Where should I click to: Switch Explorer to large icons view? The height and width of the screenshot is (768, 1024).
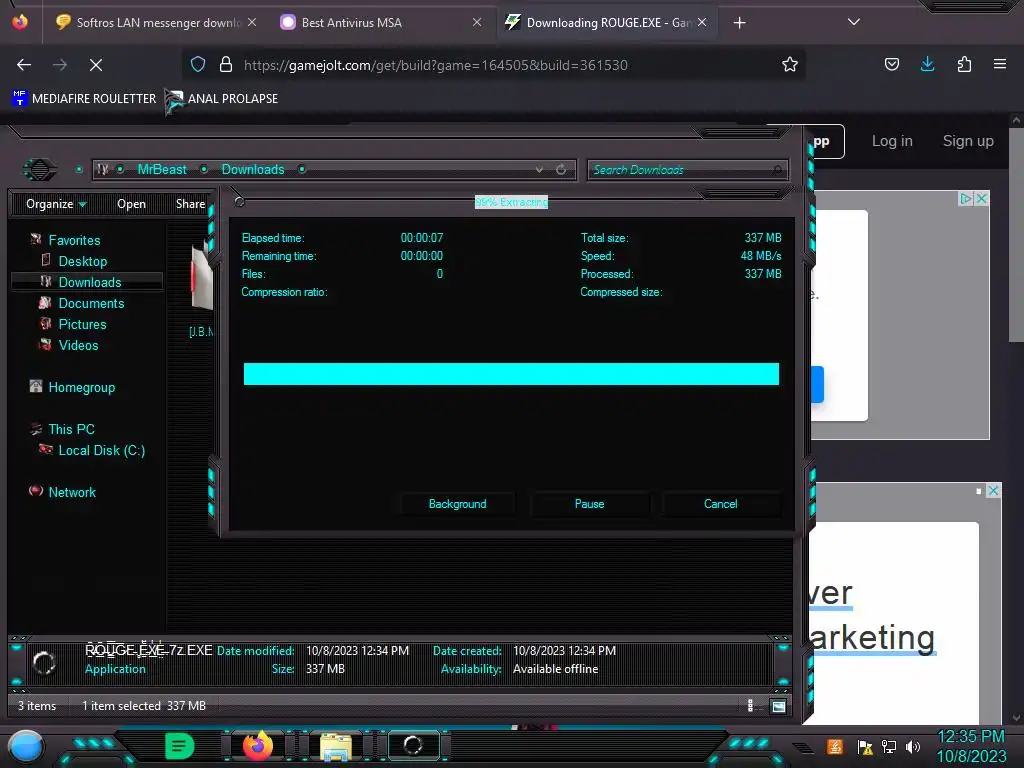(778, 706)
